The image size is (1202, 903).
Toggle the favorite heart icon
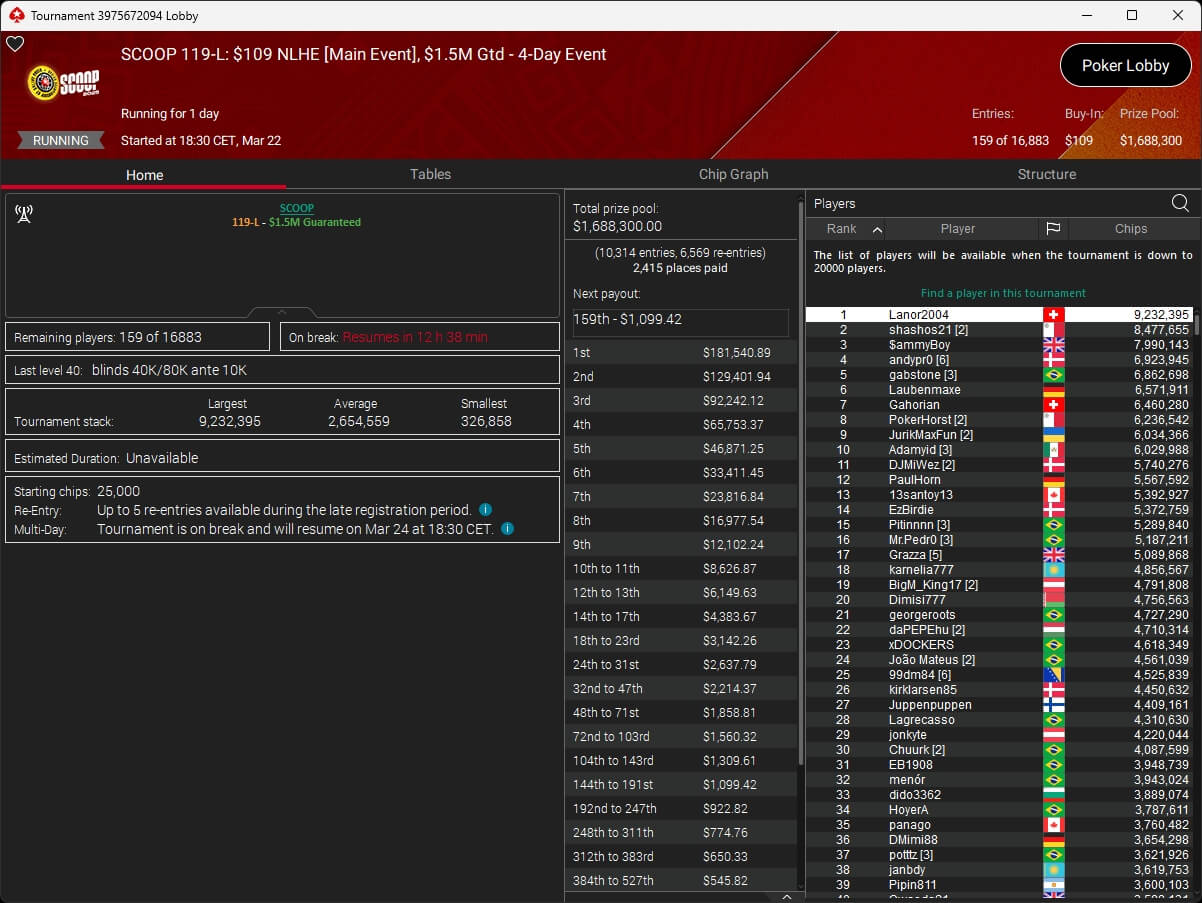[x=15, y=44]
